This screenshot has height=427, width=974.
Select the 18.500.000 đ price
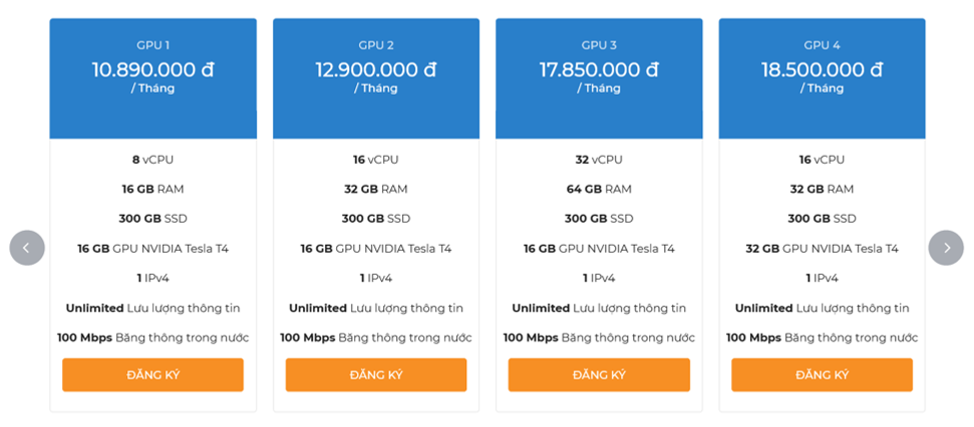[822, 70]
